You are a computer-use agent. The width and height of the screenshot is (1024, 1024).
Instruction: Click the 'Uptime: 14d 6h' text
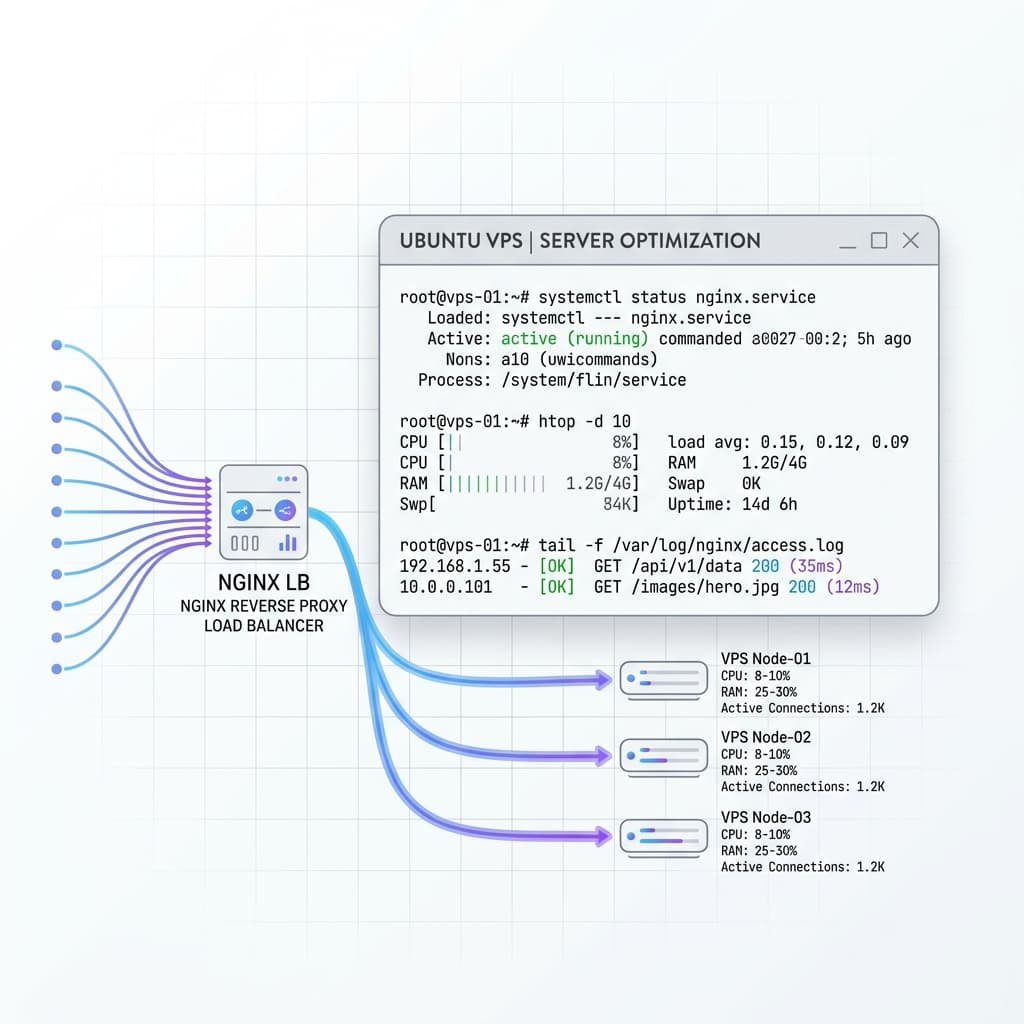coord(732,504)
